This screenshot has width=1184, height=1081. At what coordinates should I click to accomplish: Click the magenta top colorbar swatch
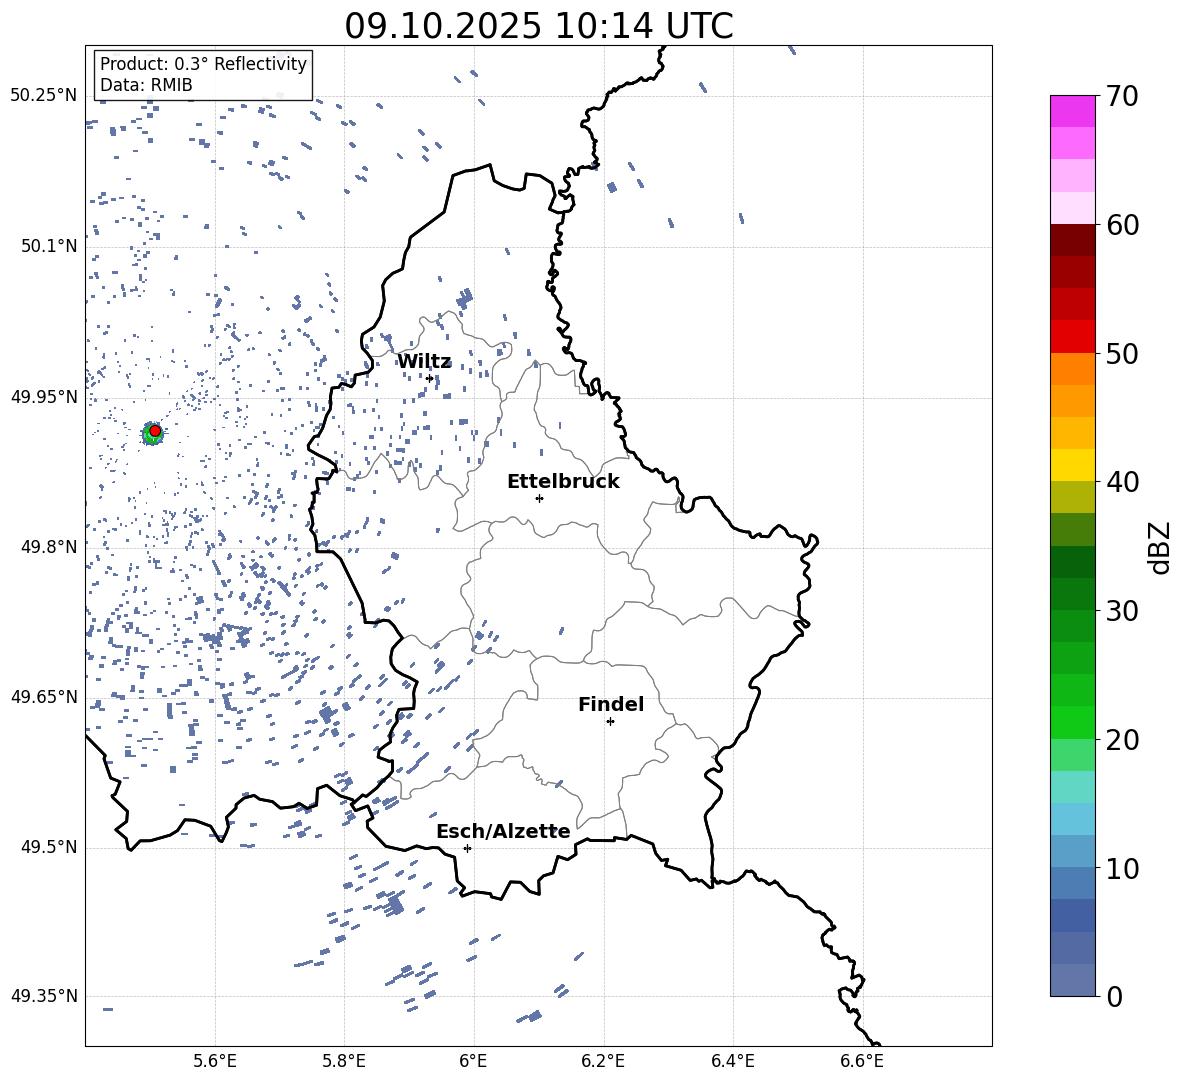(x=1073, y=111)
